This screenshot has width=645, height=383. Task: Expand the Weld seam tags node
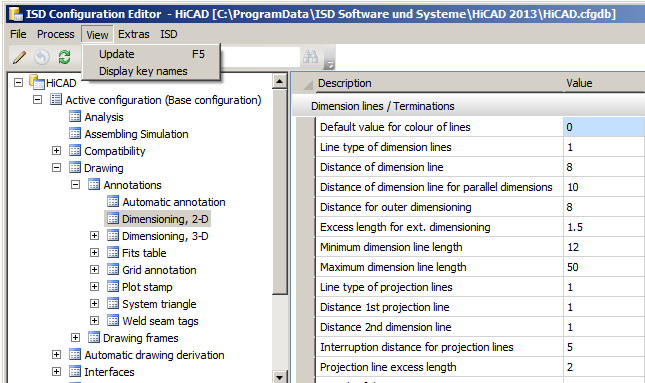point(94,320)
